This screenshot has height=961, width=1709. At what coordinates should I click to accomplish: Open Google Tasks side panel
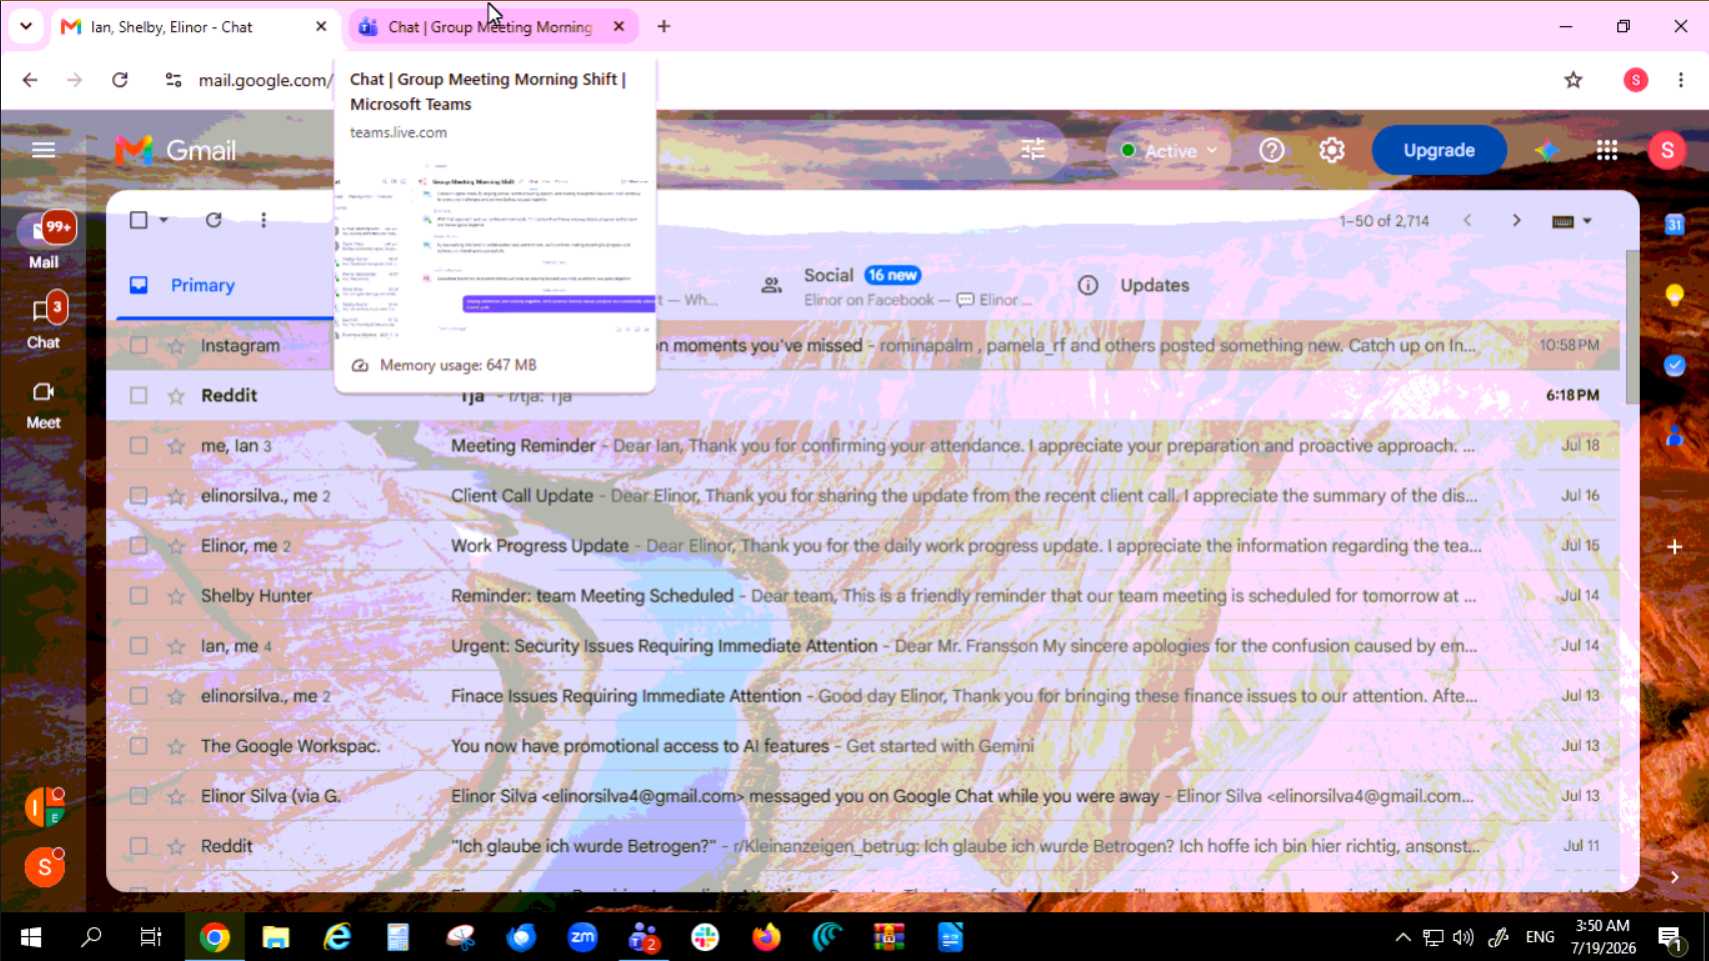(x=1674, y=366)
